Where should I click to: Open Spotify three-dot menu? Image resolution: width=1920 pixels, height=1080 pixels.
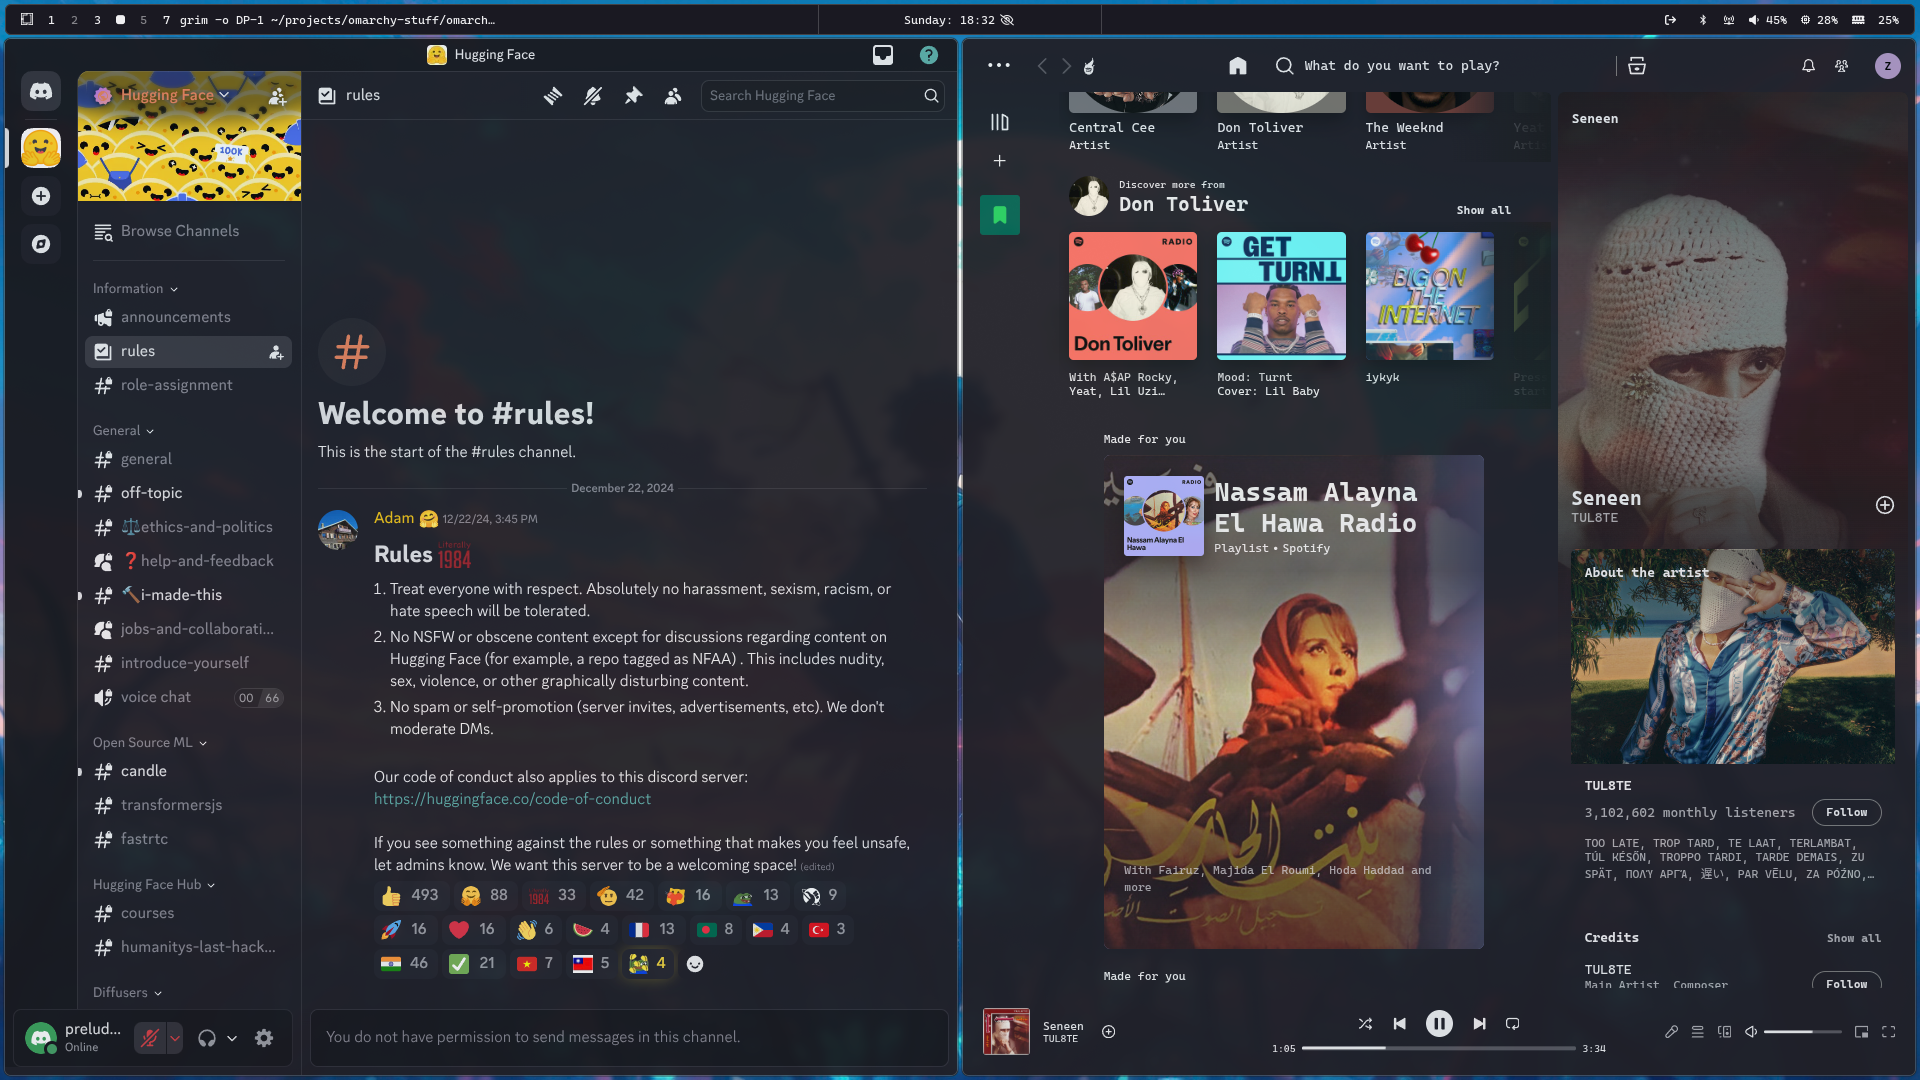(x=999, y=66)
